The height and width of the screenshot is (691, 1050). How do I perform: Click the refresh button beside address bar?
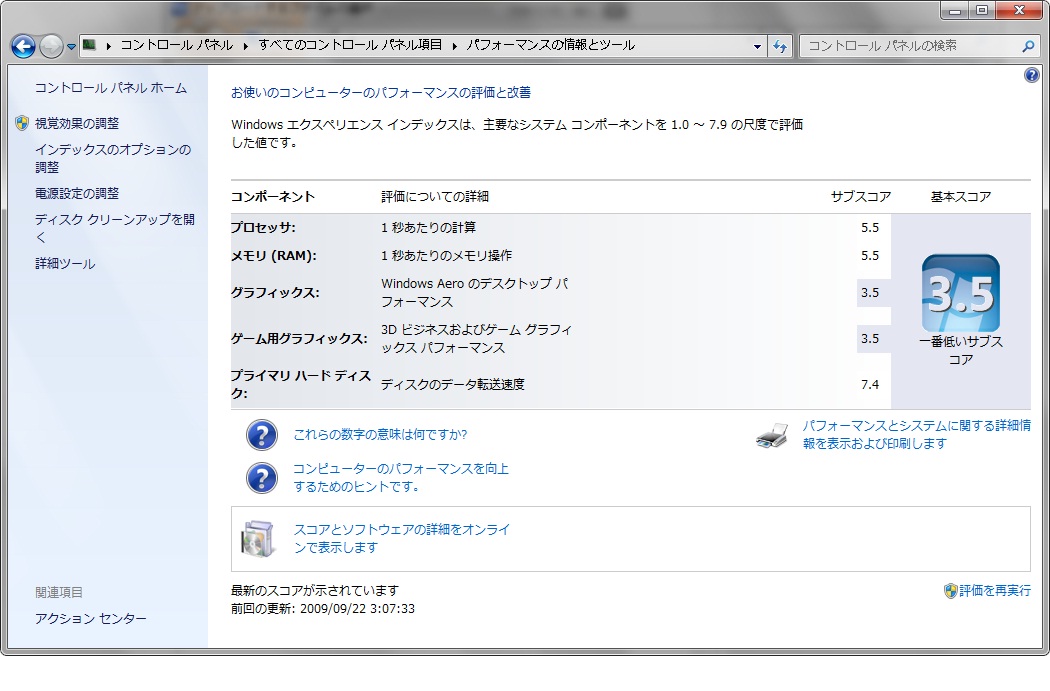point(779,46)
